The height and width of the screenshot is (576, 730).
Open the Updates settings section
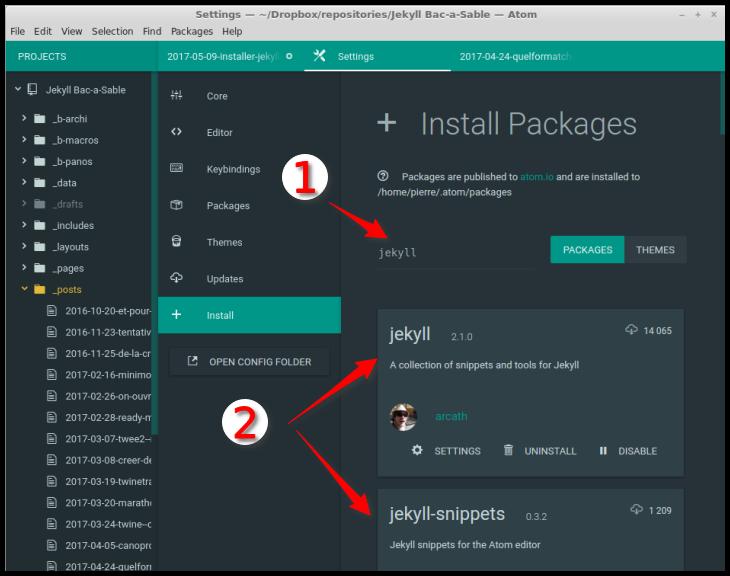point(250,278)
